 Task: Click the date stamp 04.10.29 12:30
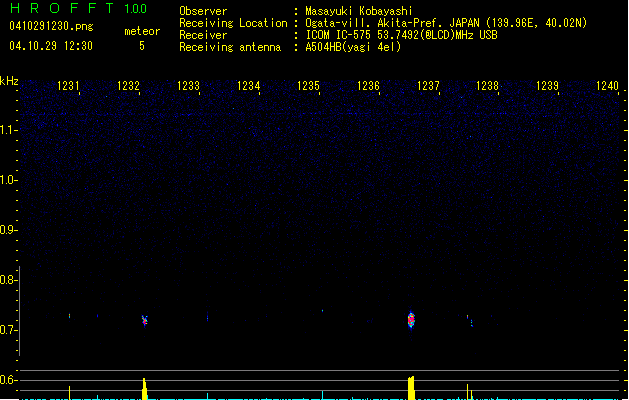(51, 46)
